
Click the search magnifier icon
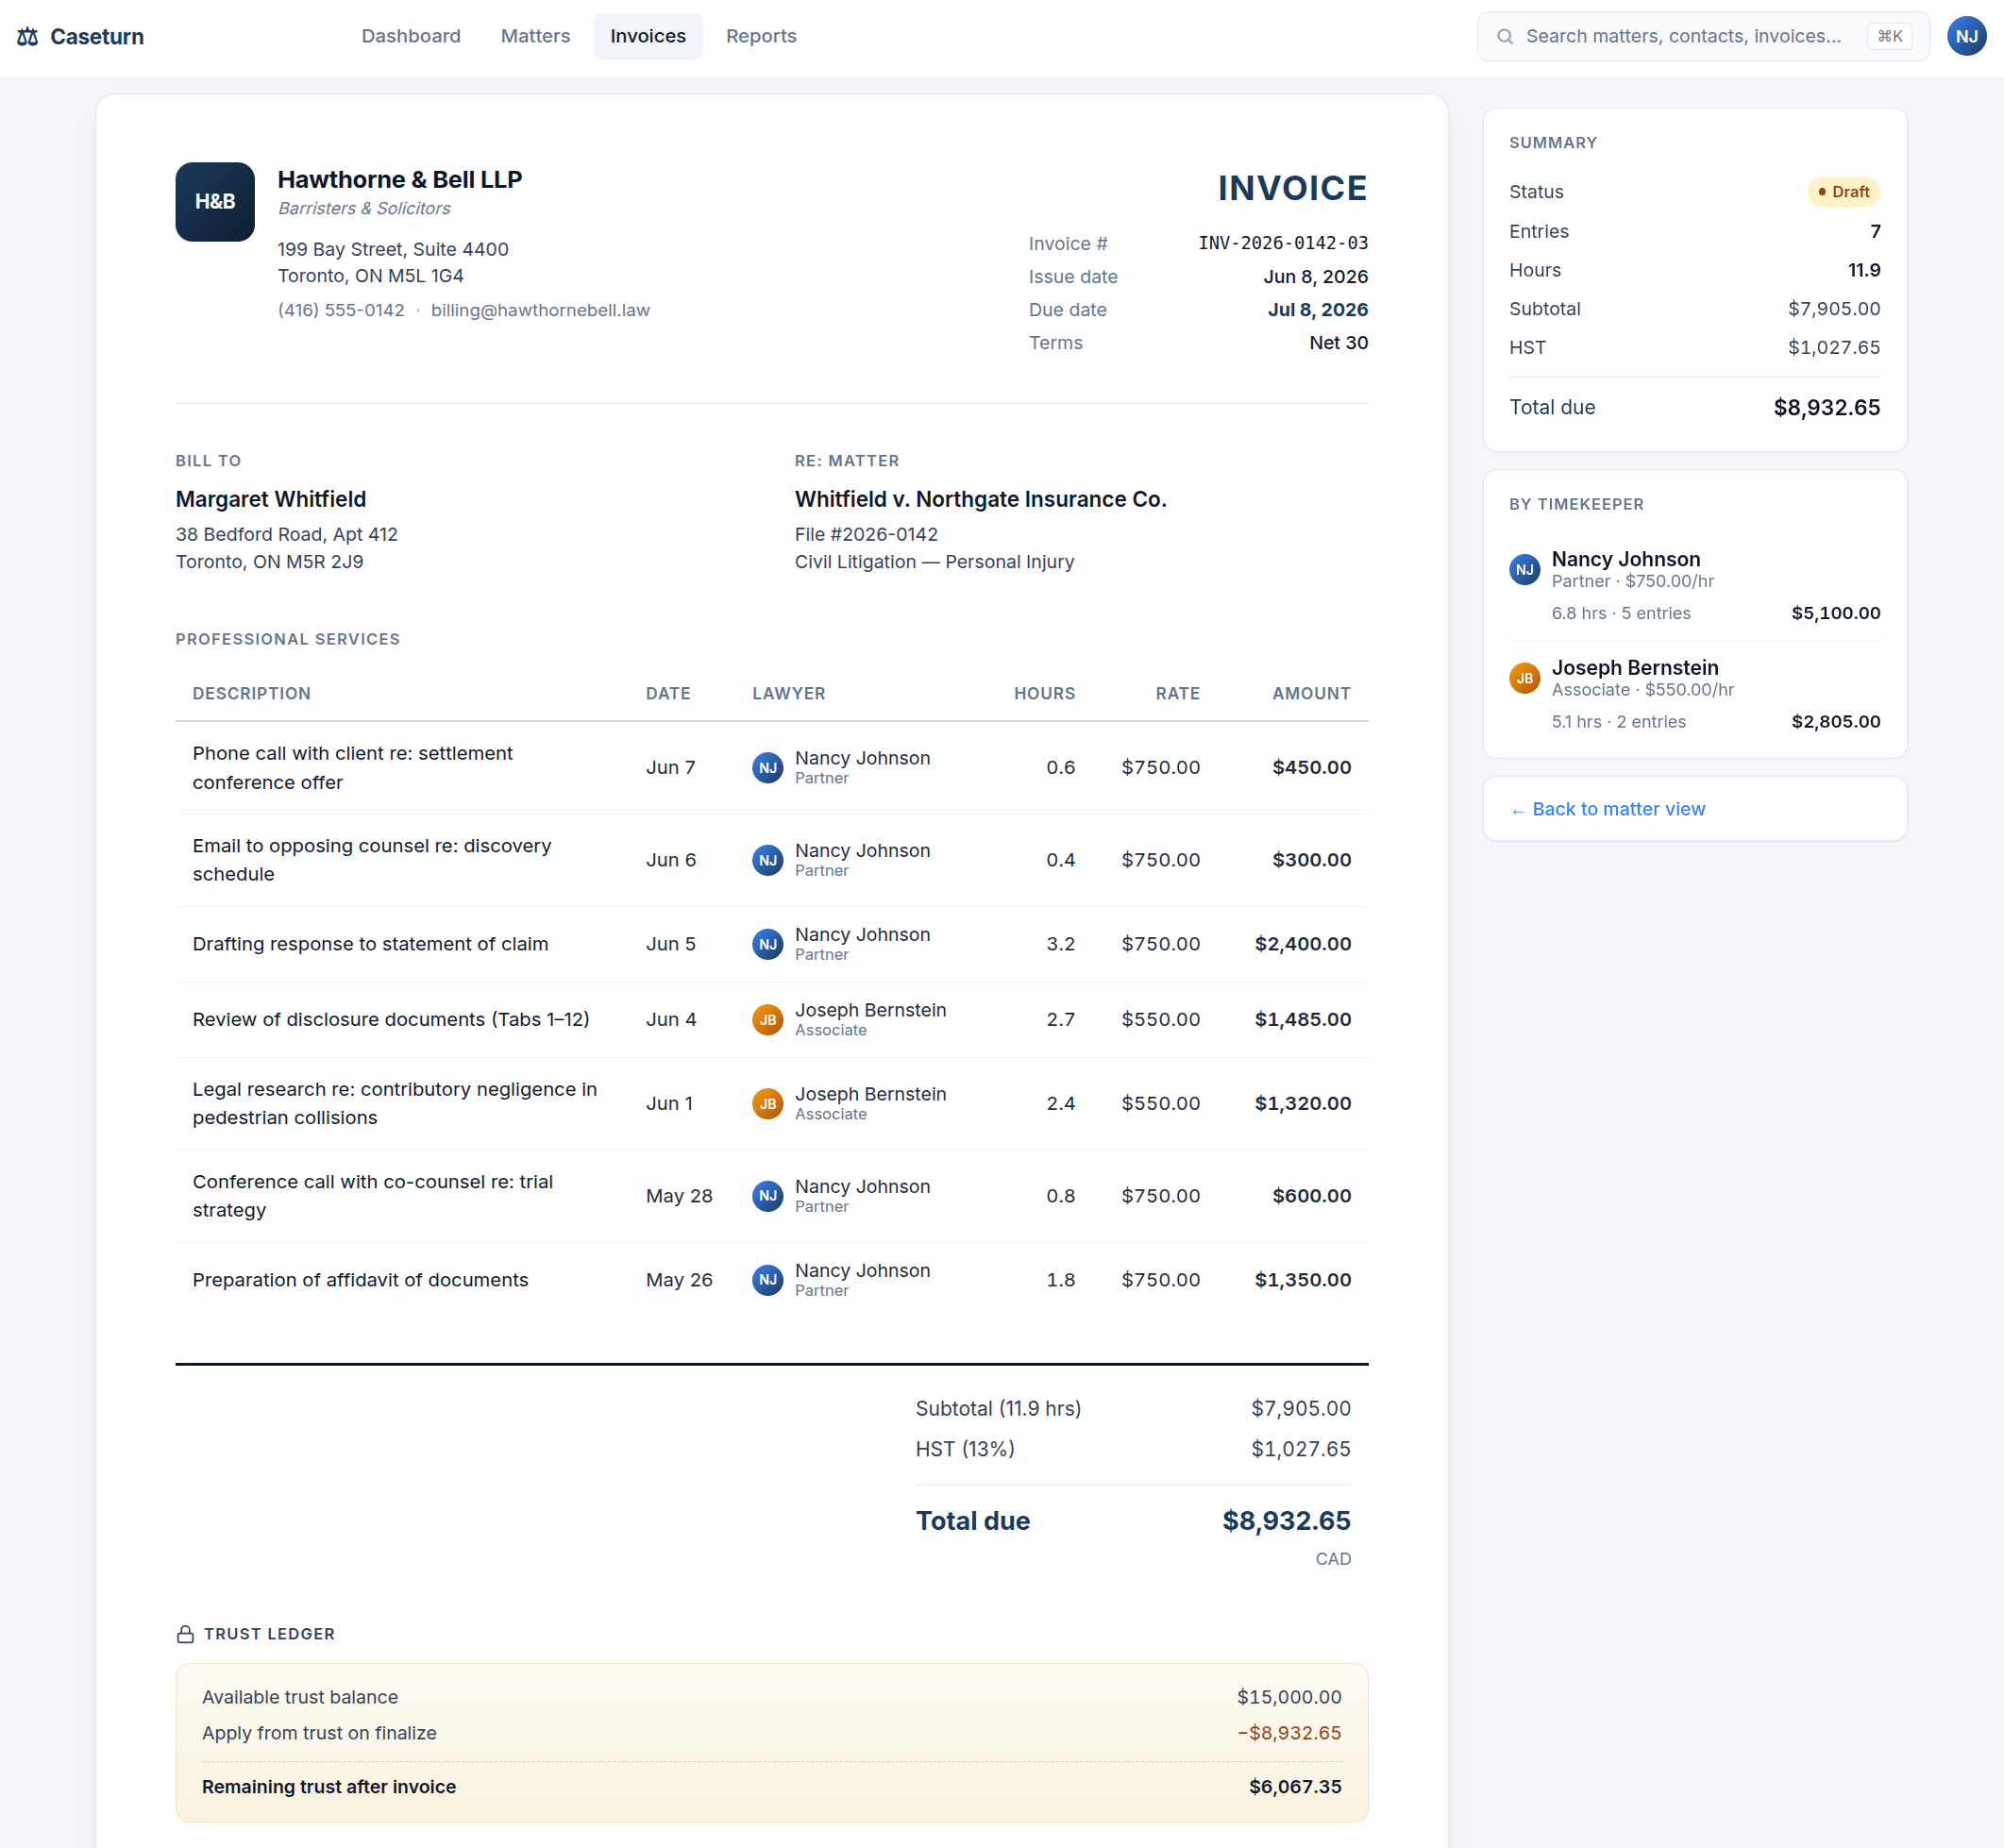[x=1504, y=37]
